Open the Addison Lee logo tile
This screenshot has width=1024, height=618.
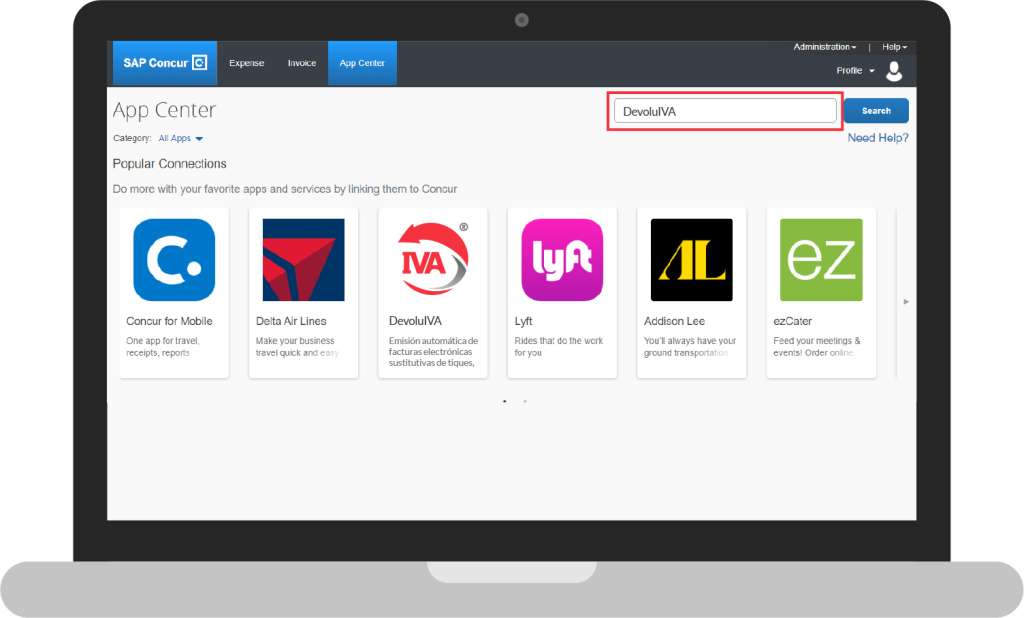tap(692, 260)
